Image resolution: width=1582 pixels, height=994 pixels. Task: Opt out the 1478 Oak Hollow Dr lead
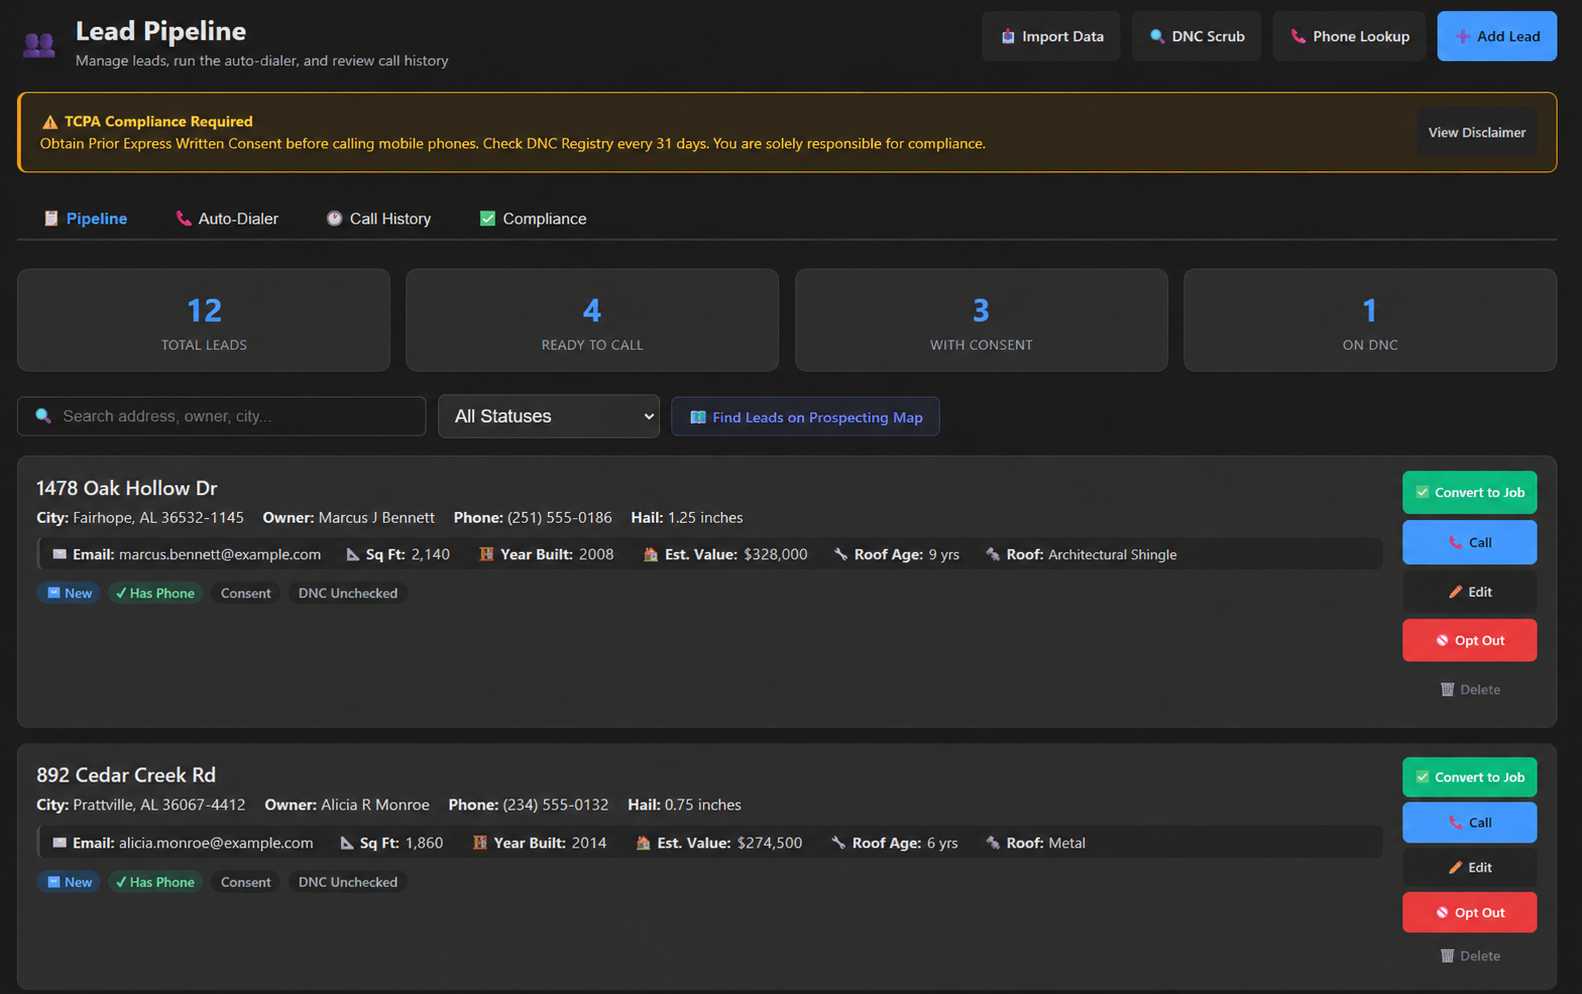pyautogui.click(x=1469, y=640)
